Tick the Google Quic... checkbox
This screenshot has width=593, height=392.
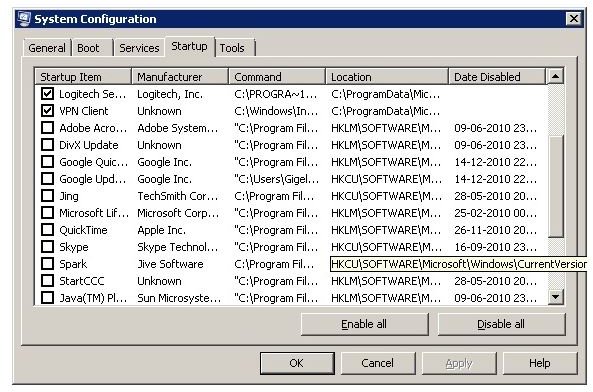[x=47, y=162]
